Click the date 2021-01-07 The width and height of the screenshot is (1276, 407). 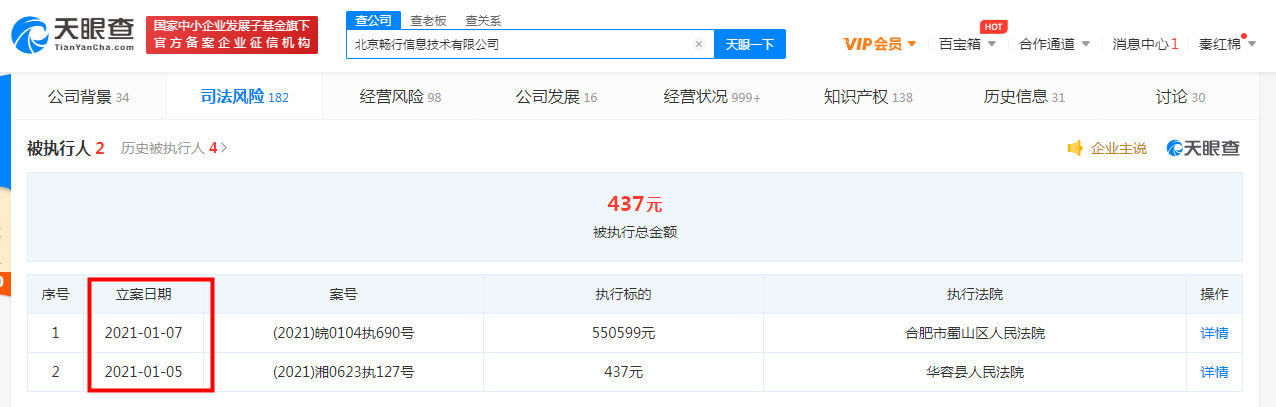click(x=143, y=333)
